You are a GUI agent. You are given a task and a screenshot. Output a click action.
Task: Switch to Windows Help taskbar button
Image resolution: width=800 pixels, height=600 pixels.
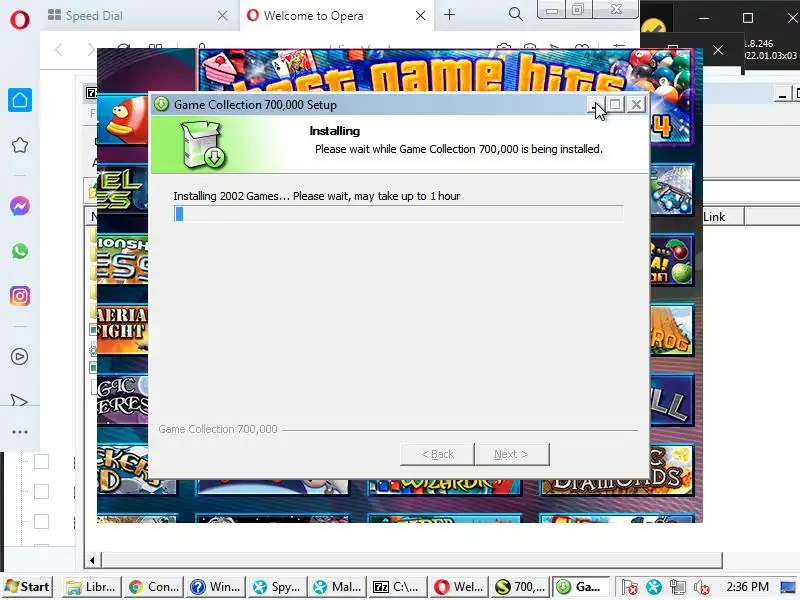(x=216, y=587)
